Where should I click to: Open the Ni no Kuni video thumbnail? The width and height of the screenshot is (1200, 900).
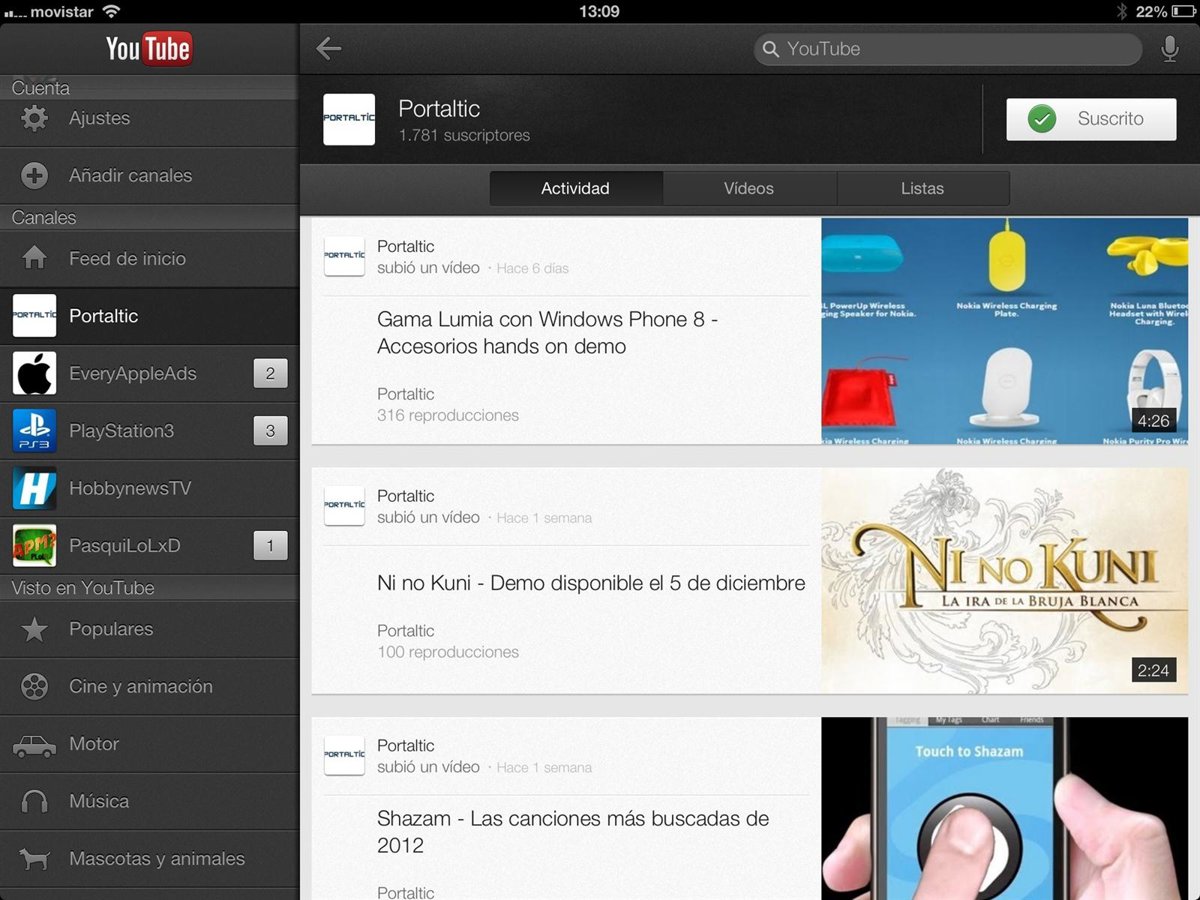(x=1004, y=580)
